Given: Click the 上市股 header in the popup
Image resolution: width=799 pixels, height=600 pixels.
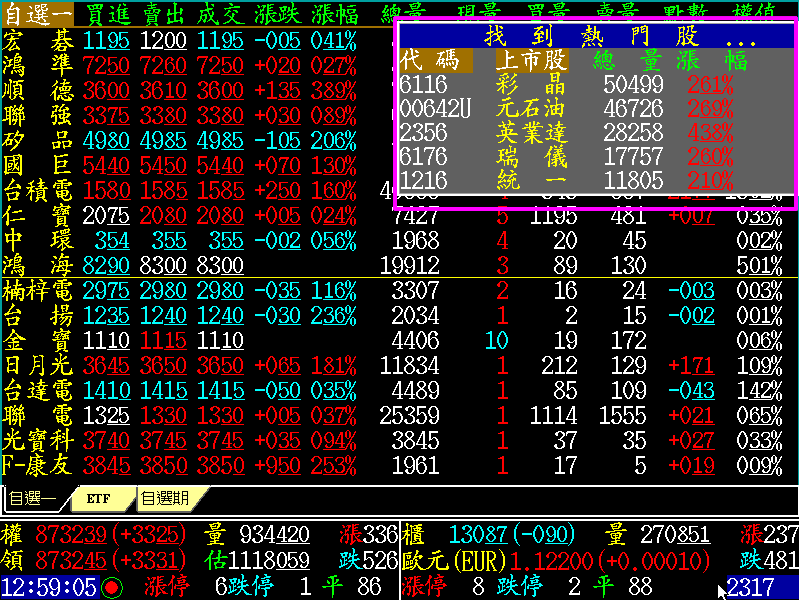Looking at the screenshot, I should click(532, 61).
